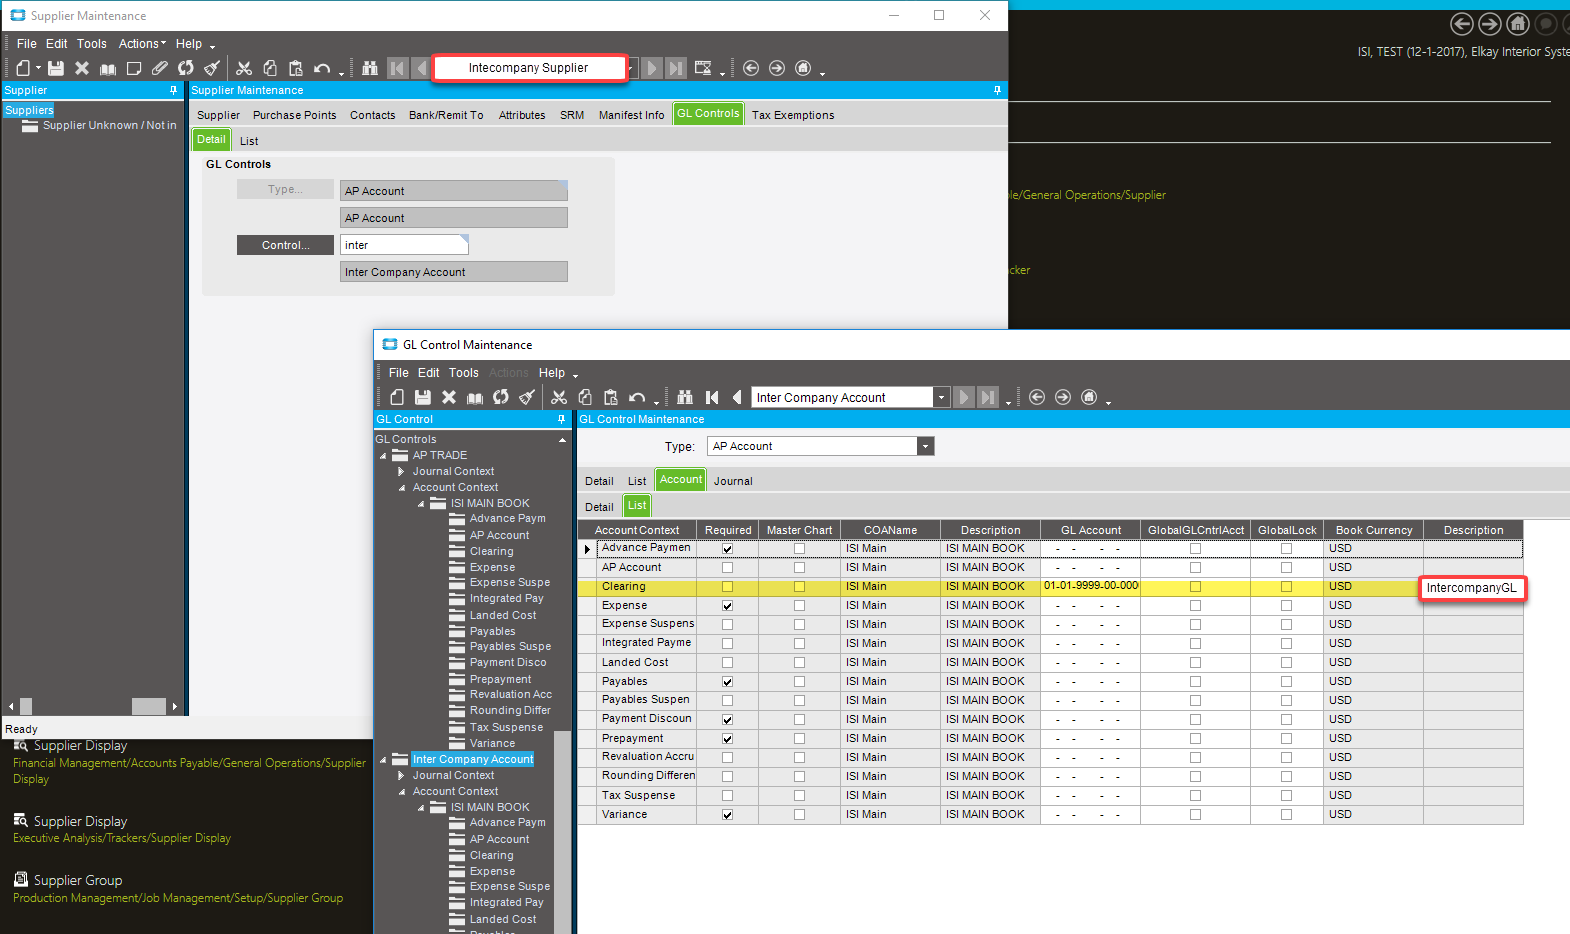1570x934 pixels.
Task: Open Actions menu in Supplier Maintenance
Action: point(142,44)
